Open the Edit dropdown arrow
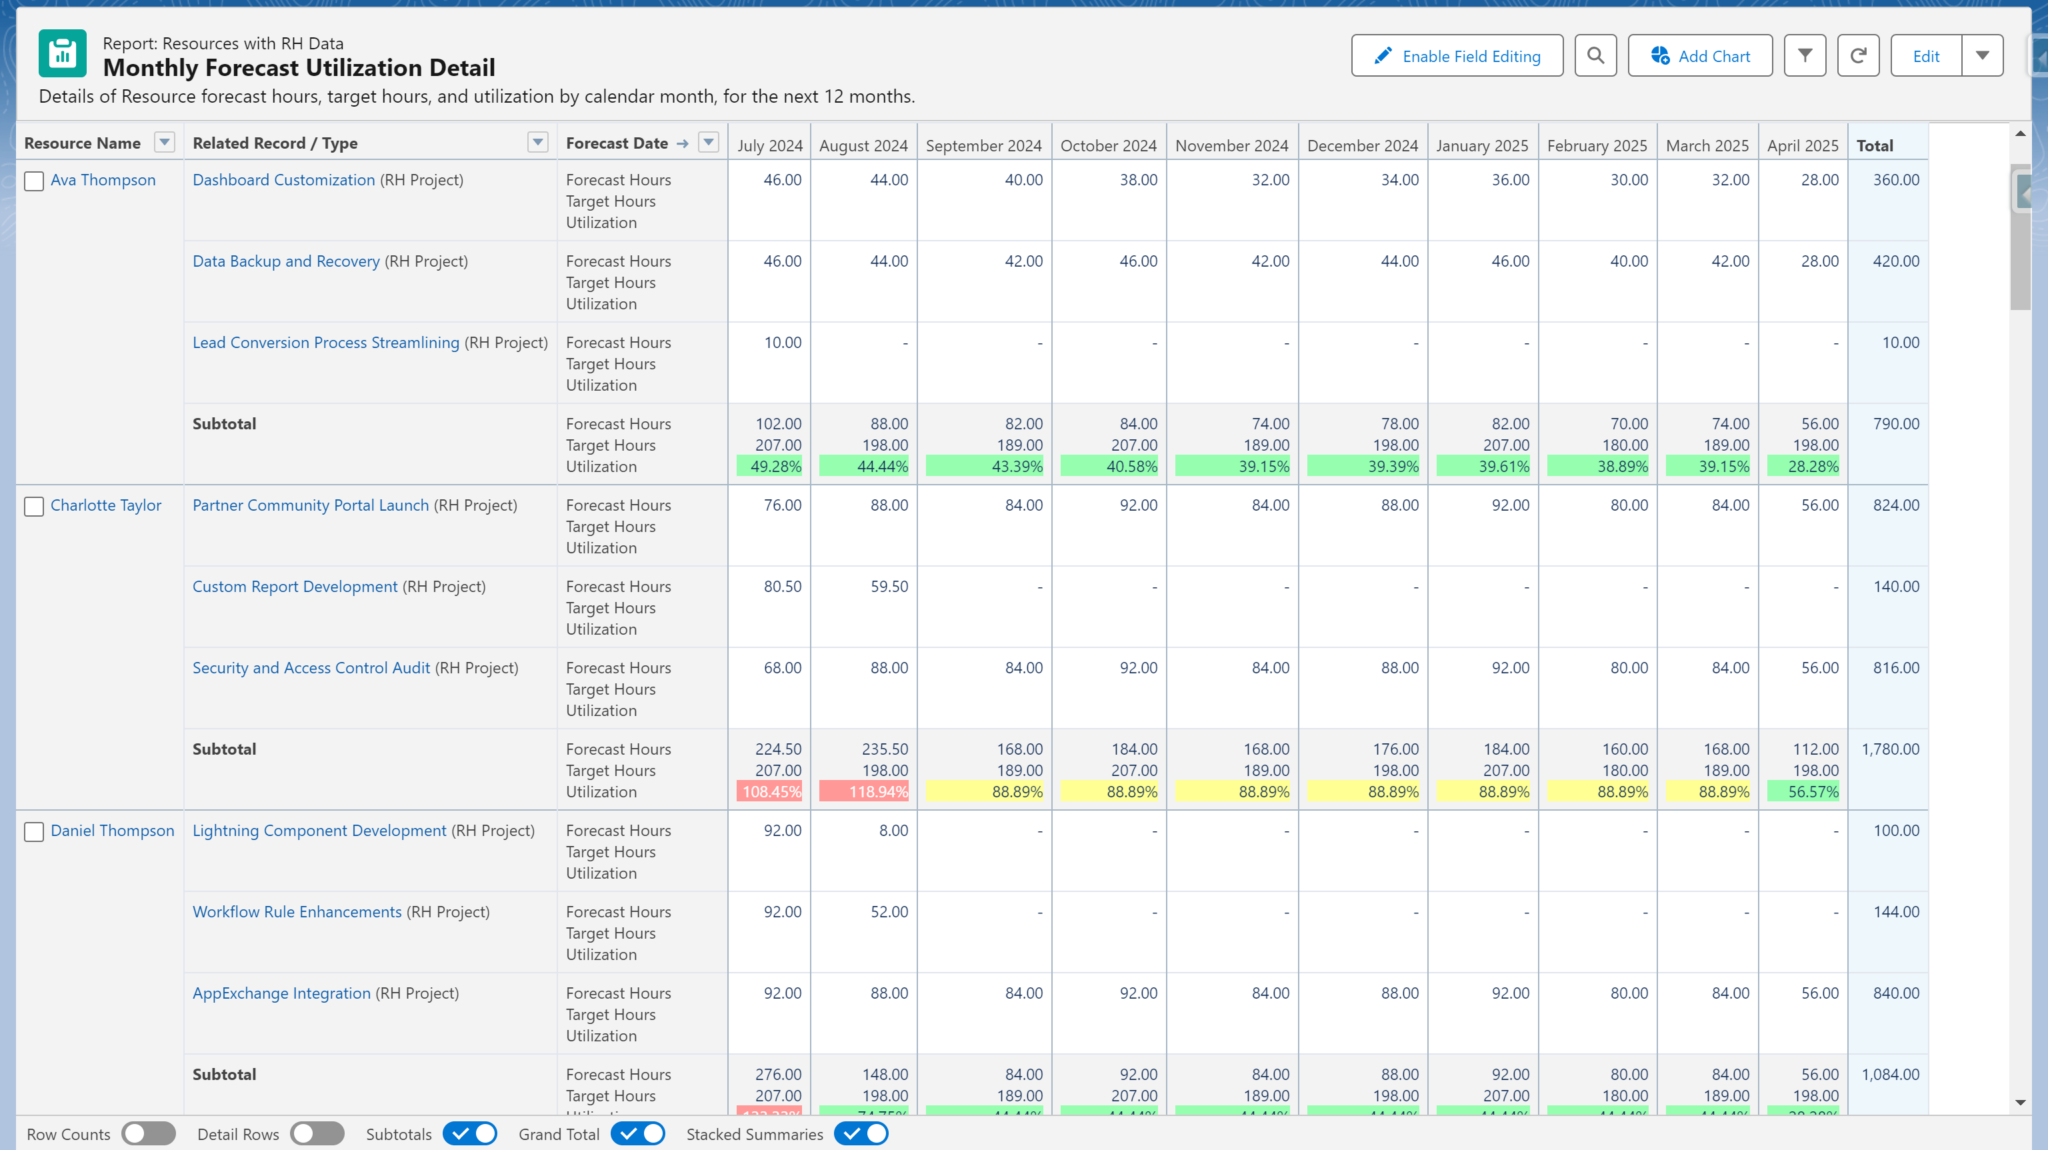2048x1150 pixels. point(1984,56)
